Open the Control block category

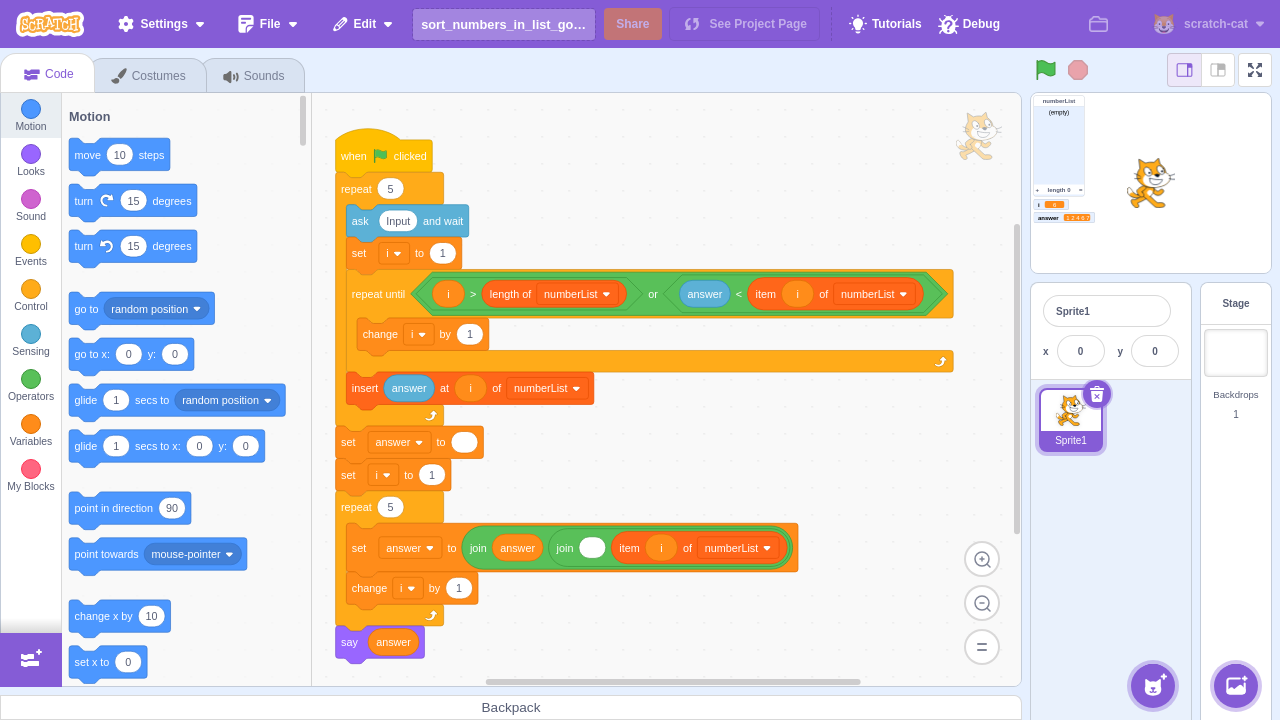[31, 296]
